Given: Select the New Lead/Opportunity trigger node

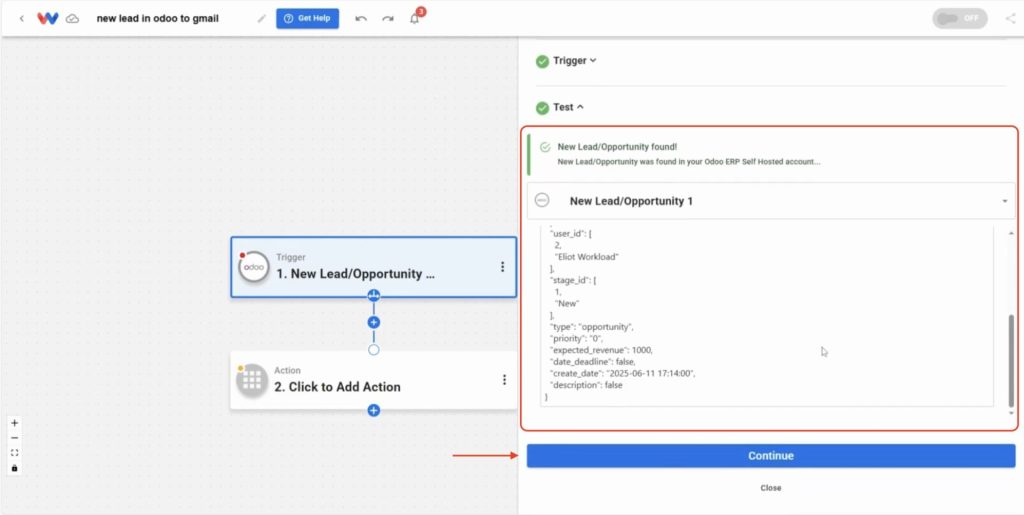Looking at the screenshot, I should tap(373, 267).
